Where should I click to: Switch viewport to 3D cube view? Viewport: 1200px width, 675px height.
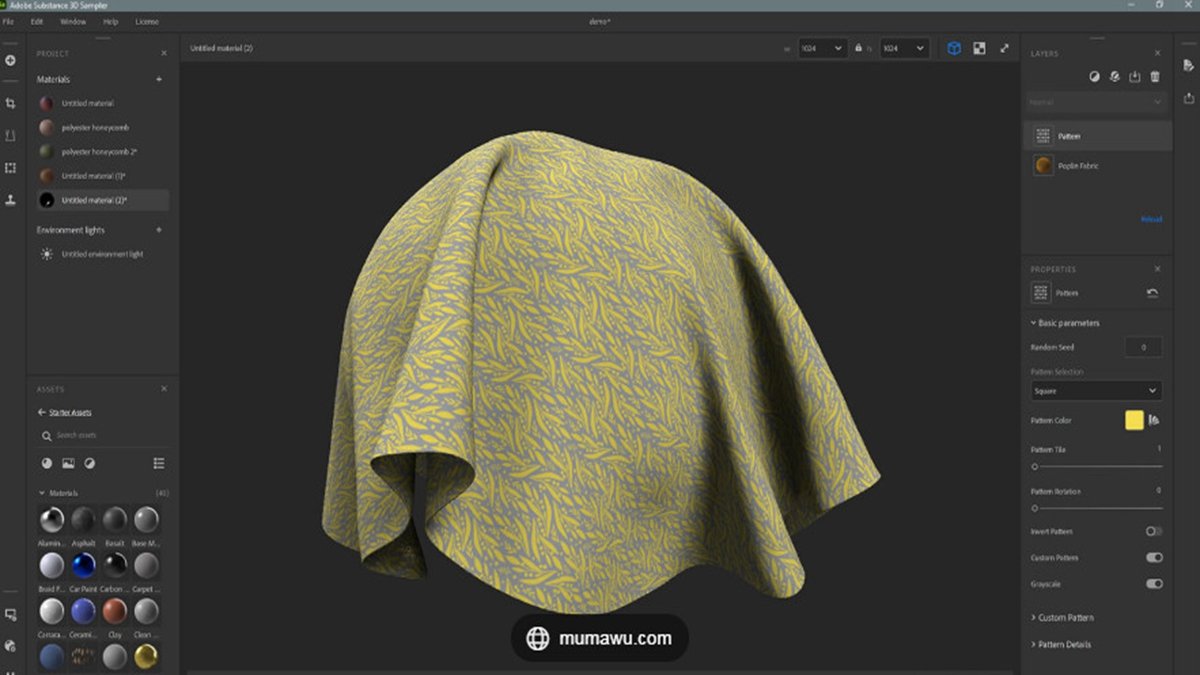tap(954, 48)
